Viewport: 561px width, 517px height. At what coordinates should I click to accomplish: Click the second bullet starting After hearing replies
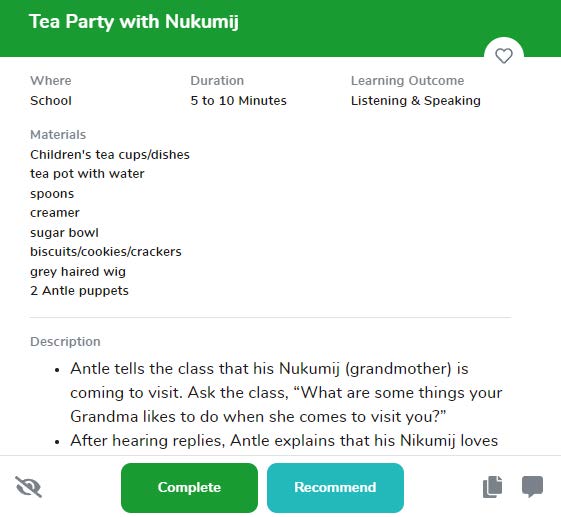click(x=284, y=441)
